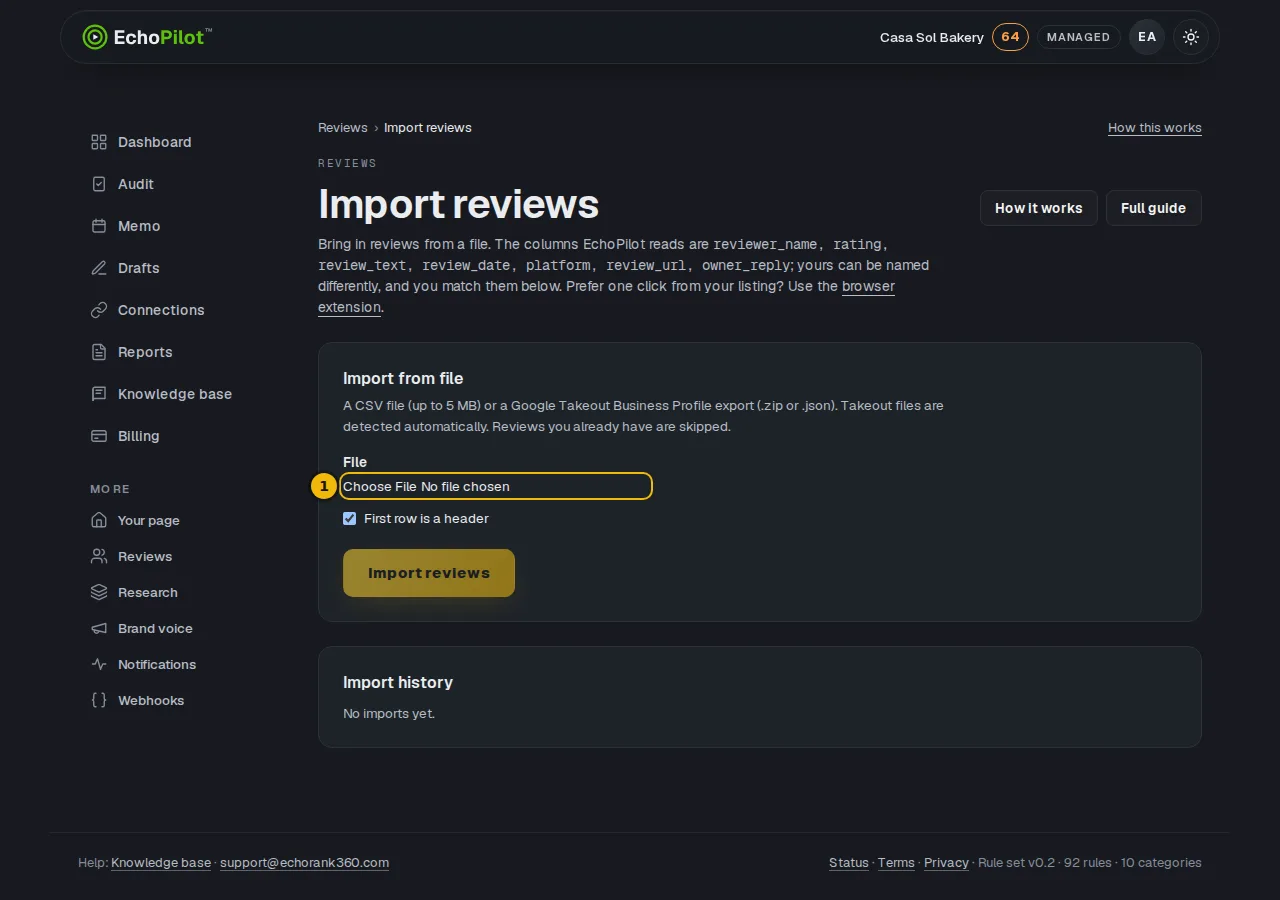Click the Reviews people icon in sidebar

[98, 556]
